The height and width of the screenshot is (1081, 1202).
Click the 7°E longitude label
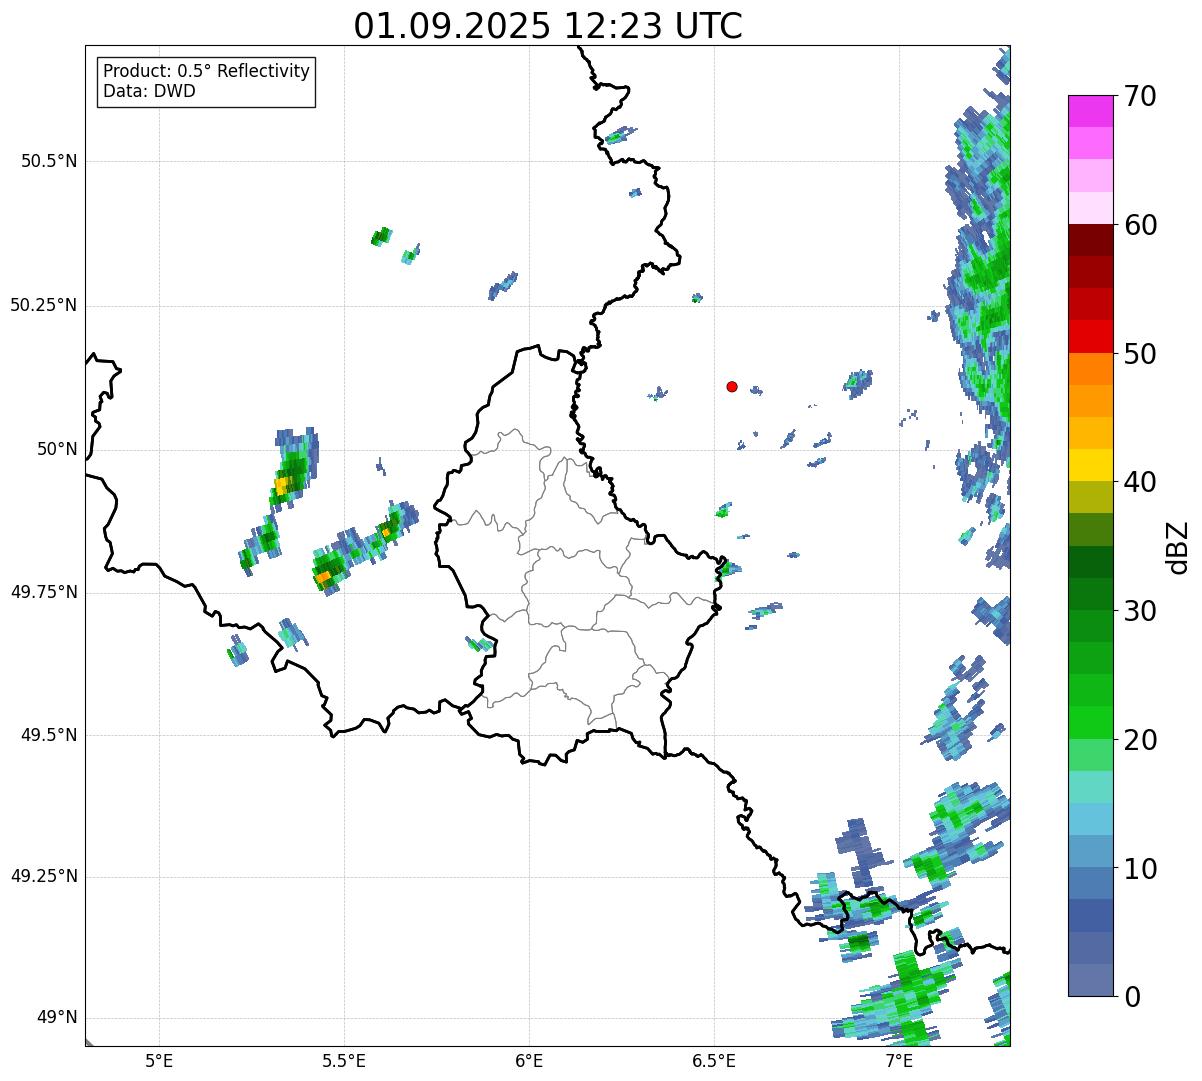point(900,1060)
